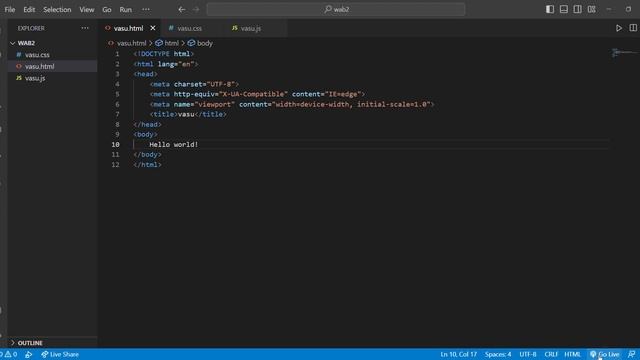The width and height of the screenshot is (640, 360).
Task: Toggle the secondary side bar layout icon
Action: 578,9
